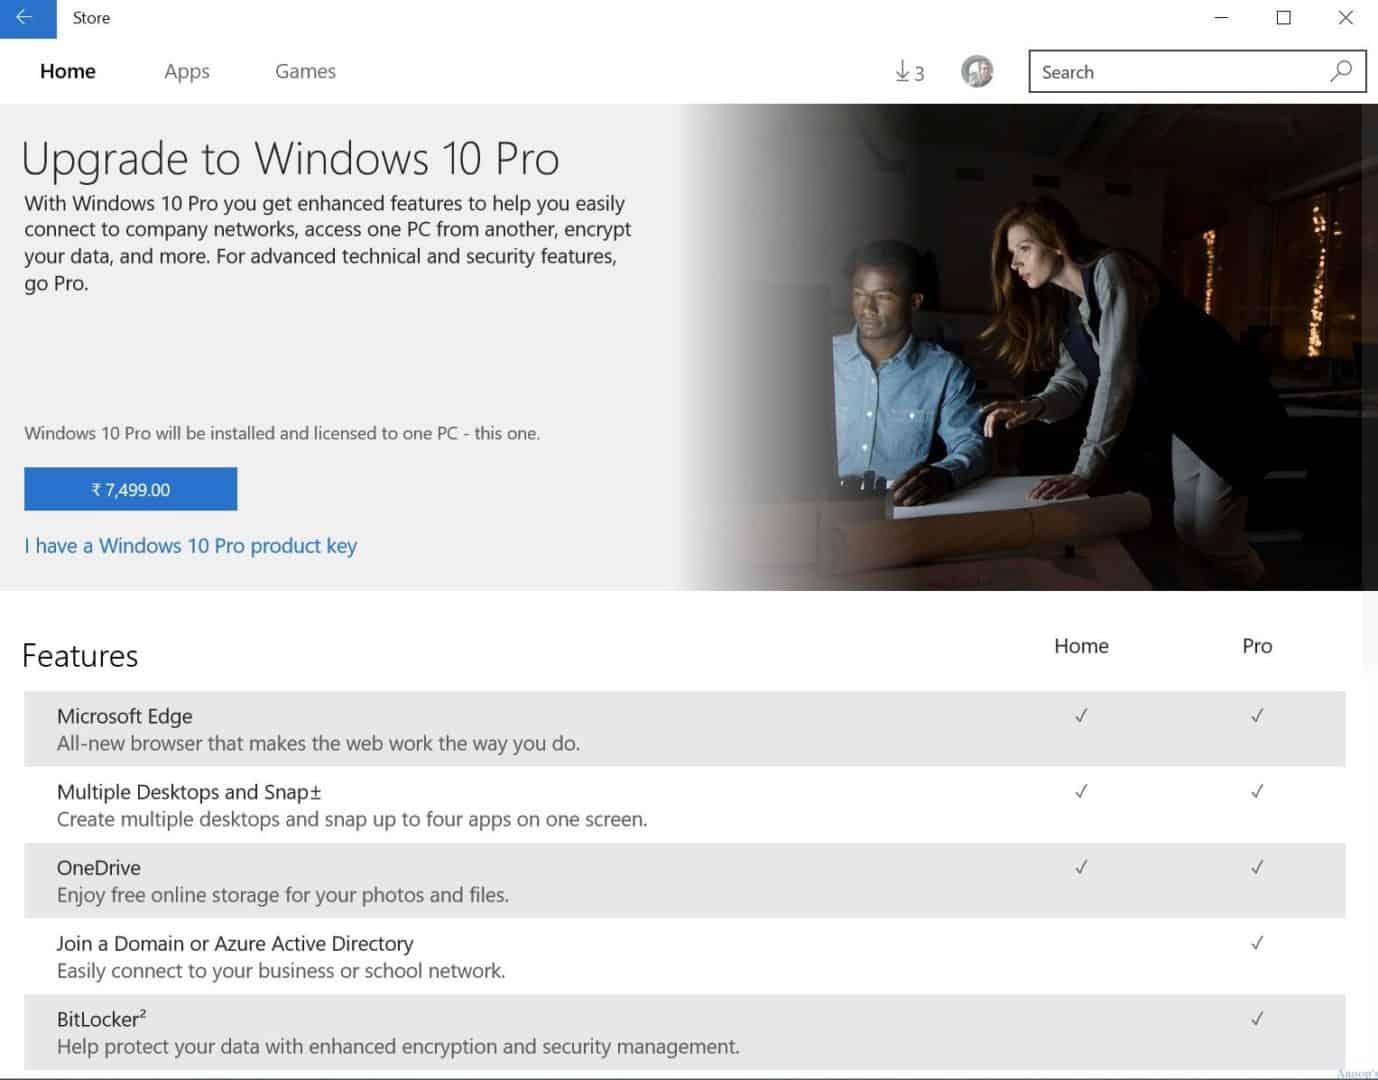This screenshot has width=1378, height=1080.
Task: Click the Home checkmark for Multiple Desktops
Action: 1081,792
